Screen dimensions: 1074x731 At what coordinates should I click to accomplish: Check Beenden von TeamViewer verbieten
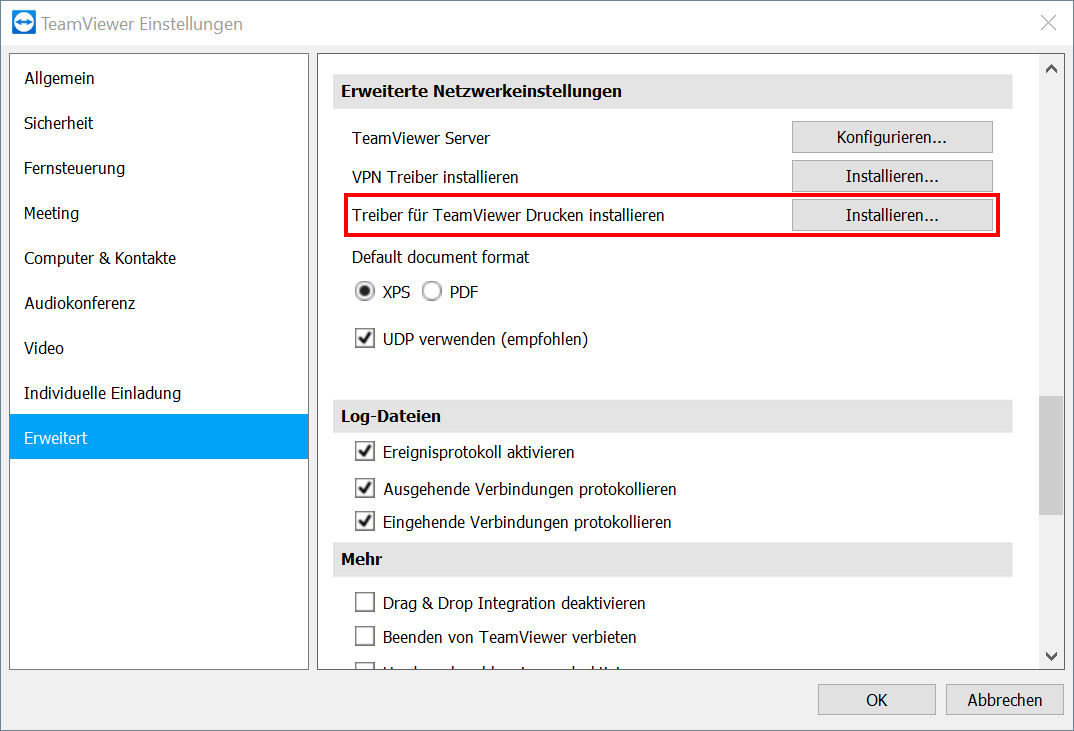(364, 636)
